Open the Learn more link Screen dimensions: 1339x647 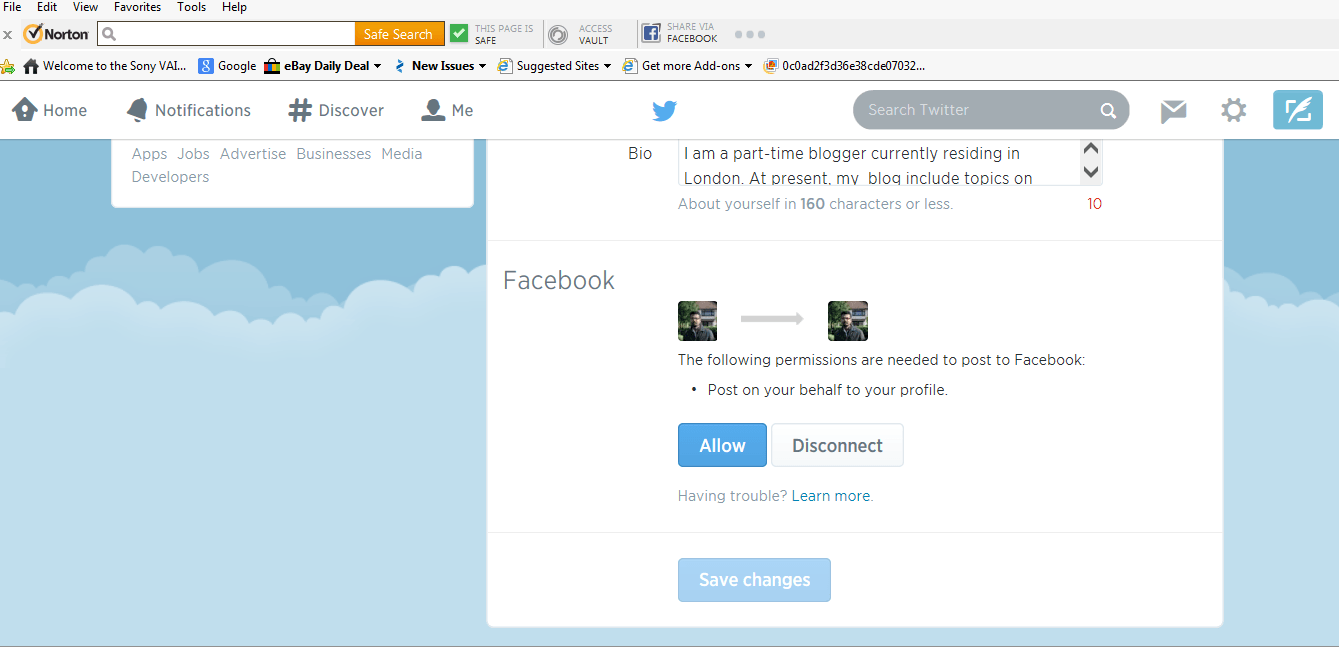coord(832,496)
